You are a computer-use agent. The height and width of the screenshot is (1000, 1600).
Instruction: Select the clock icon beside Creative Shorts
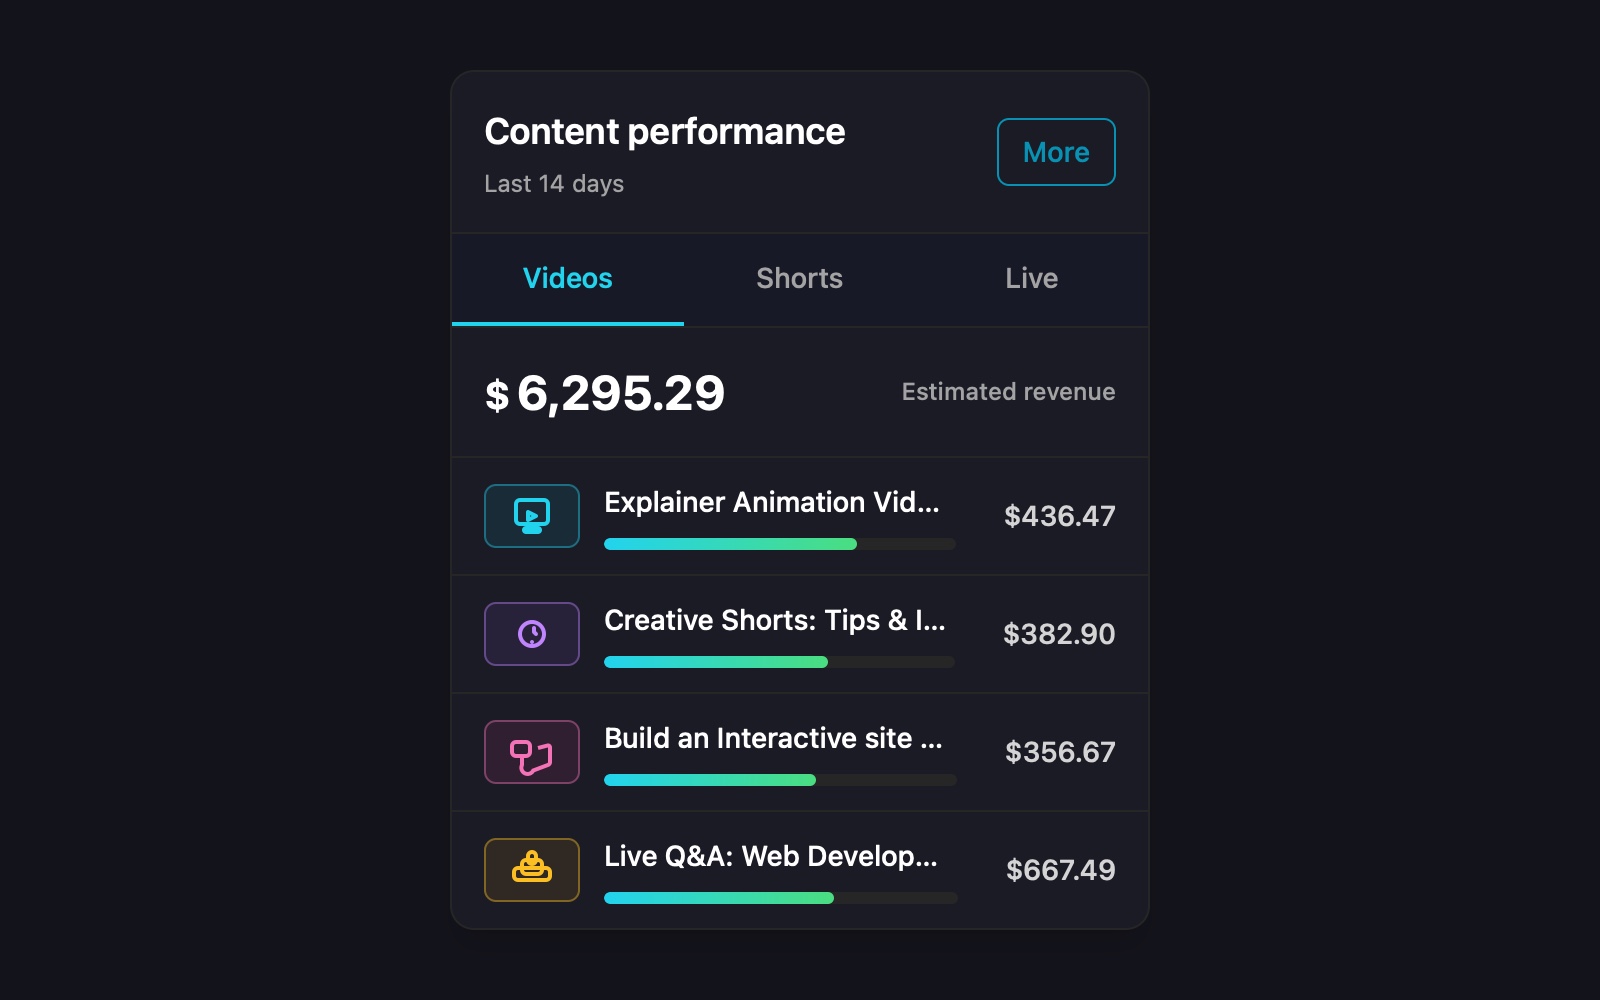coord(531,634)
